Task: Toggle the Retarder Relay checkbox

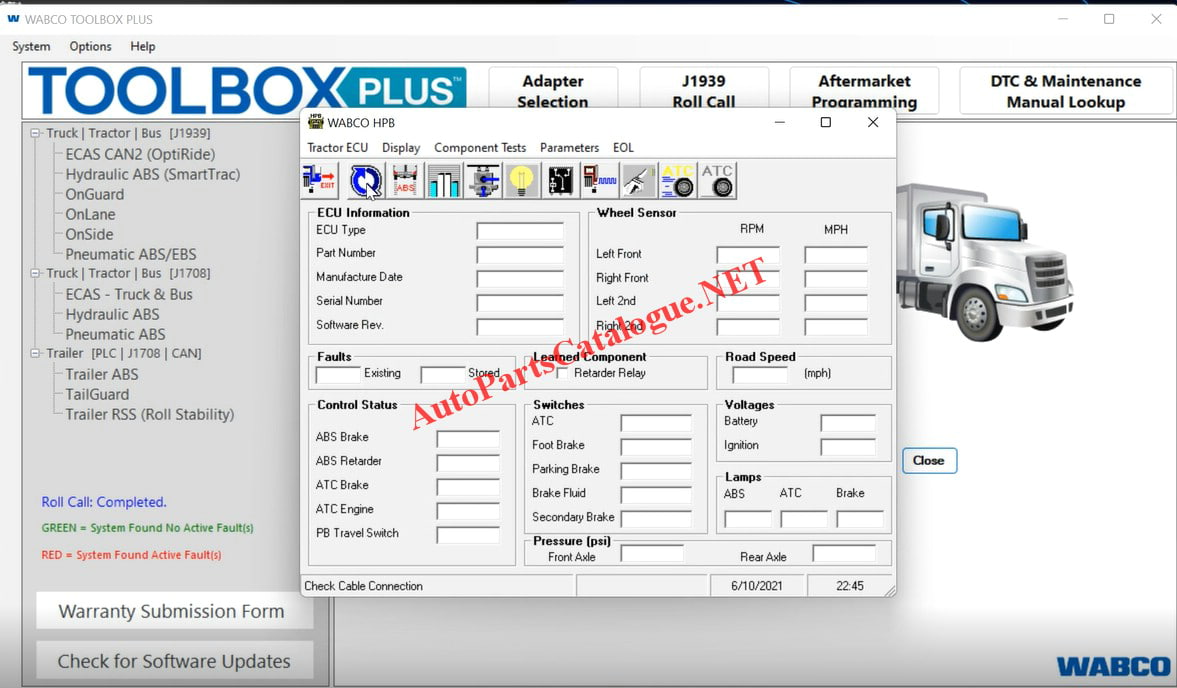Action: coord(563,374)
